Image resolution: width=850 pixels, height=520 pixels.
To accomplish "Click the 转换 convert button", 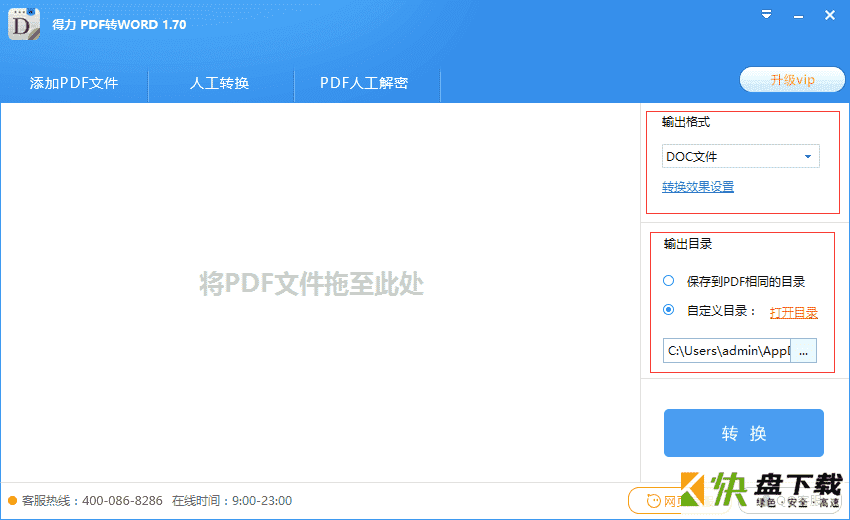I will [744, 433].
